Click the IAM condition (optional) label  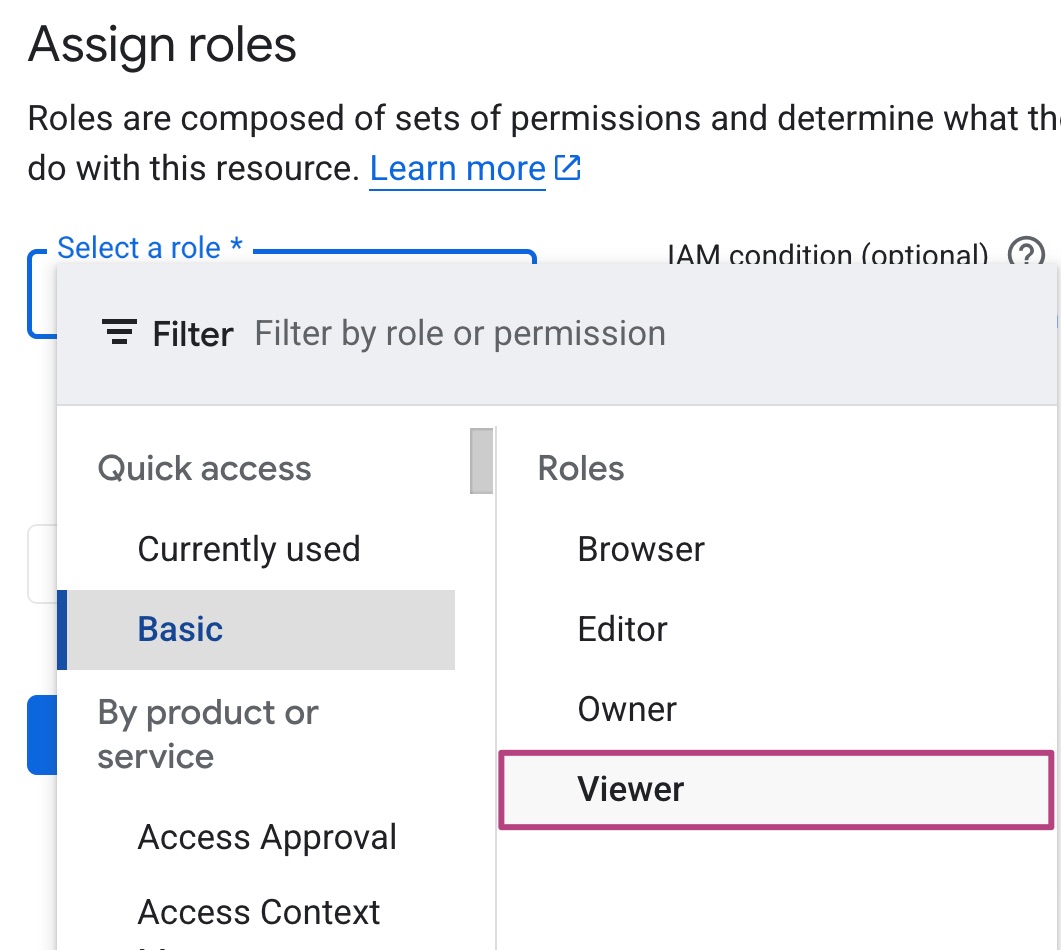tap(828, 254)
